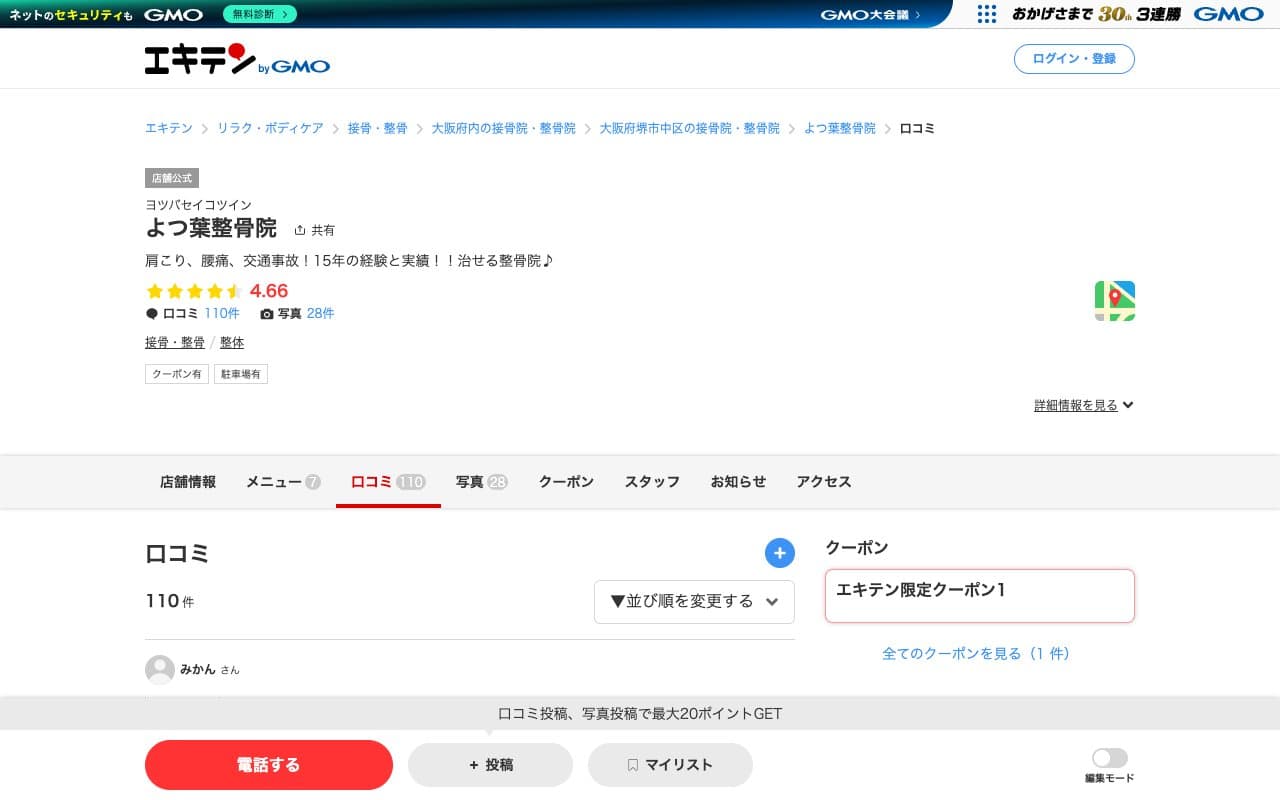Select the 店舗情報 tab
The height and width of the screenshot is (800, 1280).
(x=188, y=481)
